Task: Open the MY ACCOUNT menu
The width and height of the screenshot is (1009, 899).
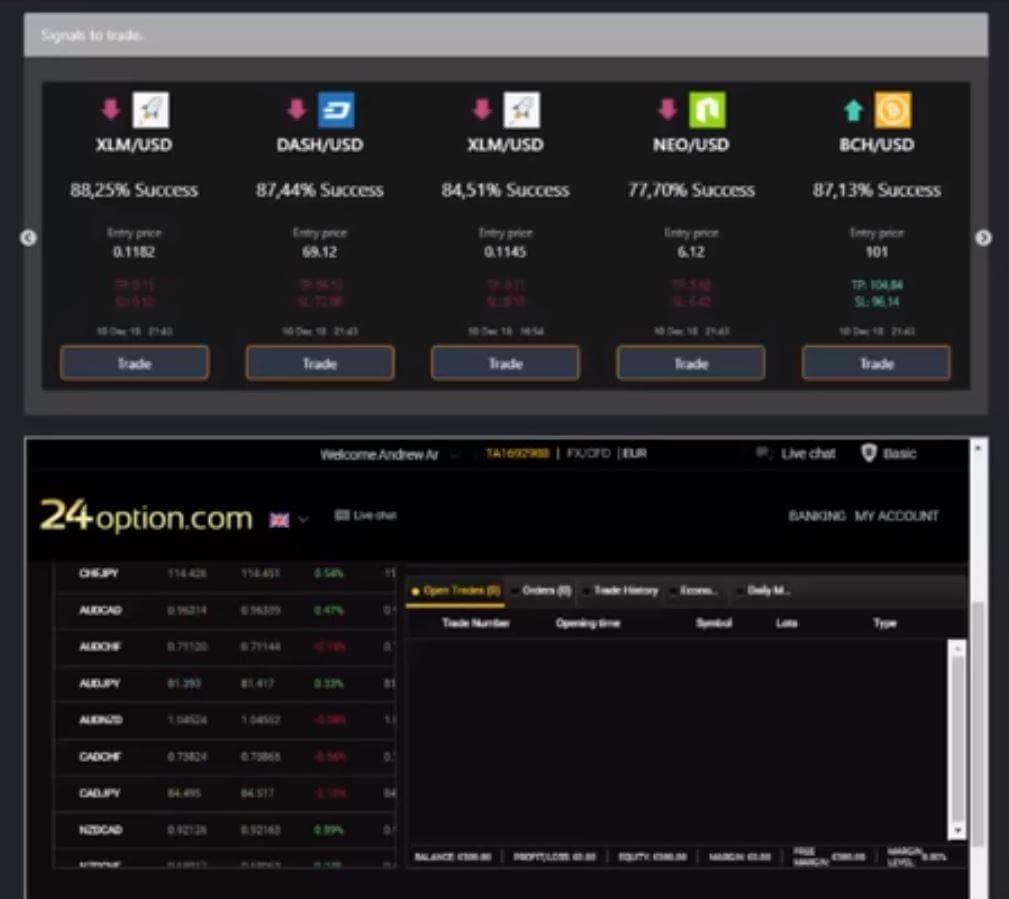Action: click(896, 516)
